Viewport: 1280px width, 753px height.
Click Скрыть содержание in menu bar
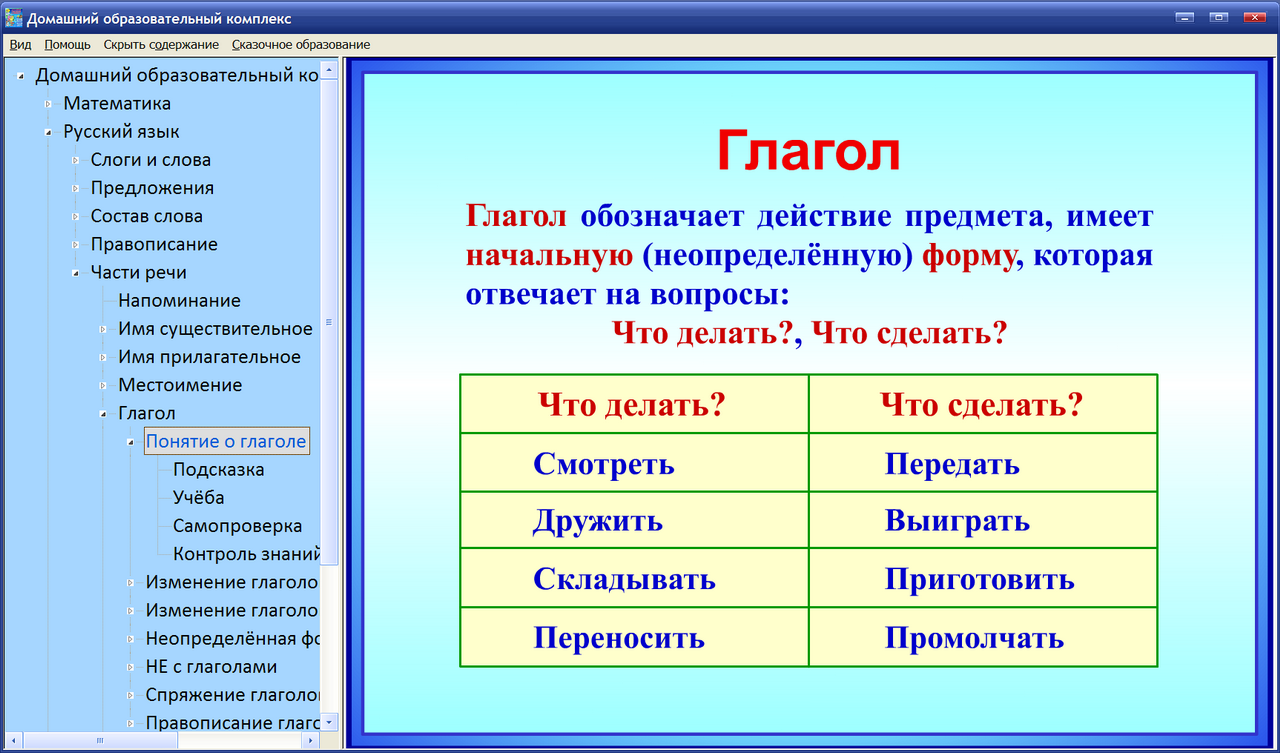(x=163, y=44)
